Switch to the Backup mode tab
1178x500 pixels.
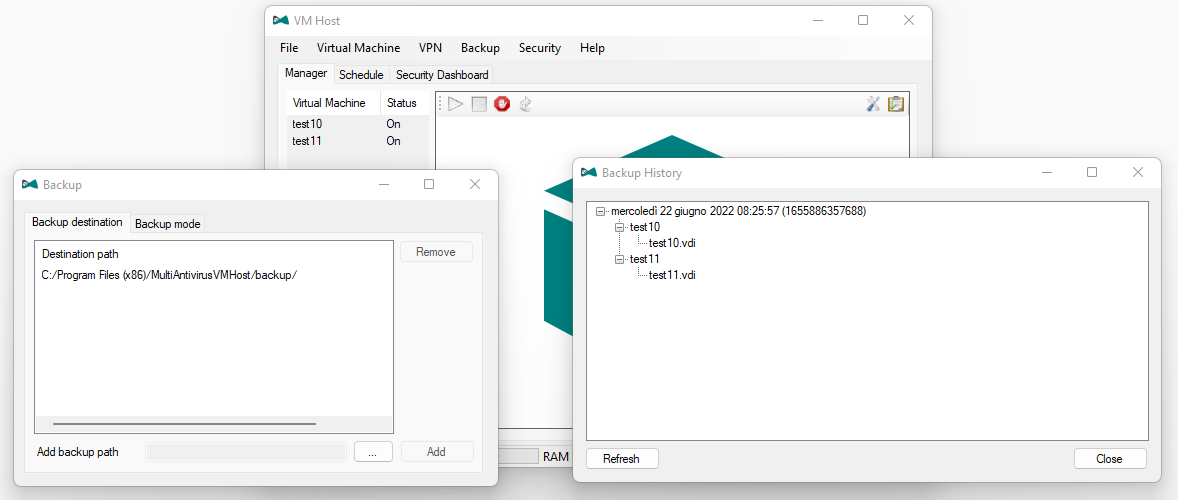click(168, 224)
